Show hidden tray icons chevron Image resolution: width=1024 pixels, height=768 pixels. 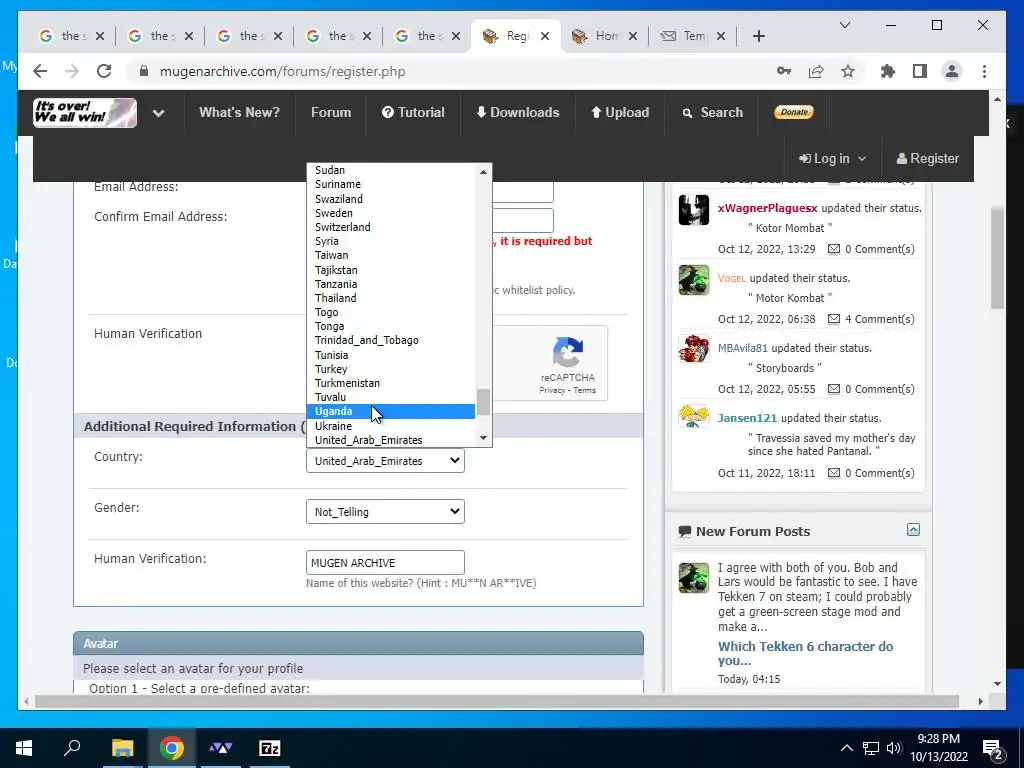[846, 748]
